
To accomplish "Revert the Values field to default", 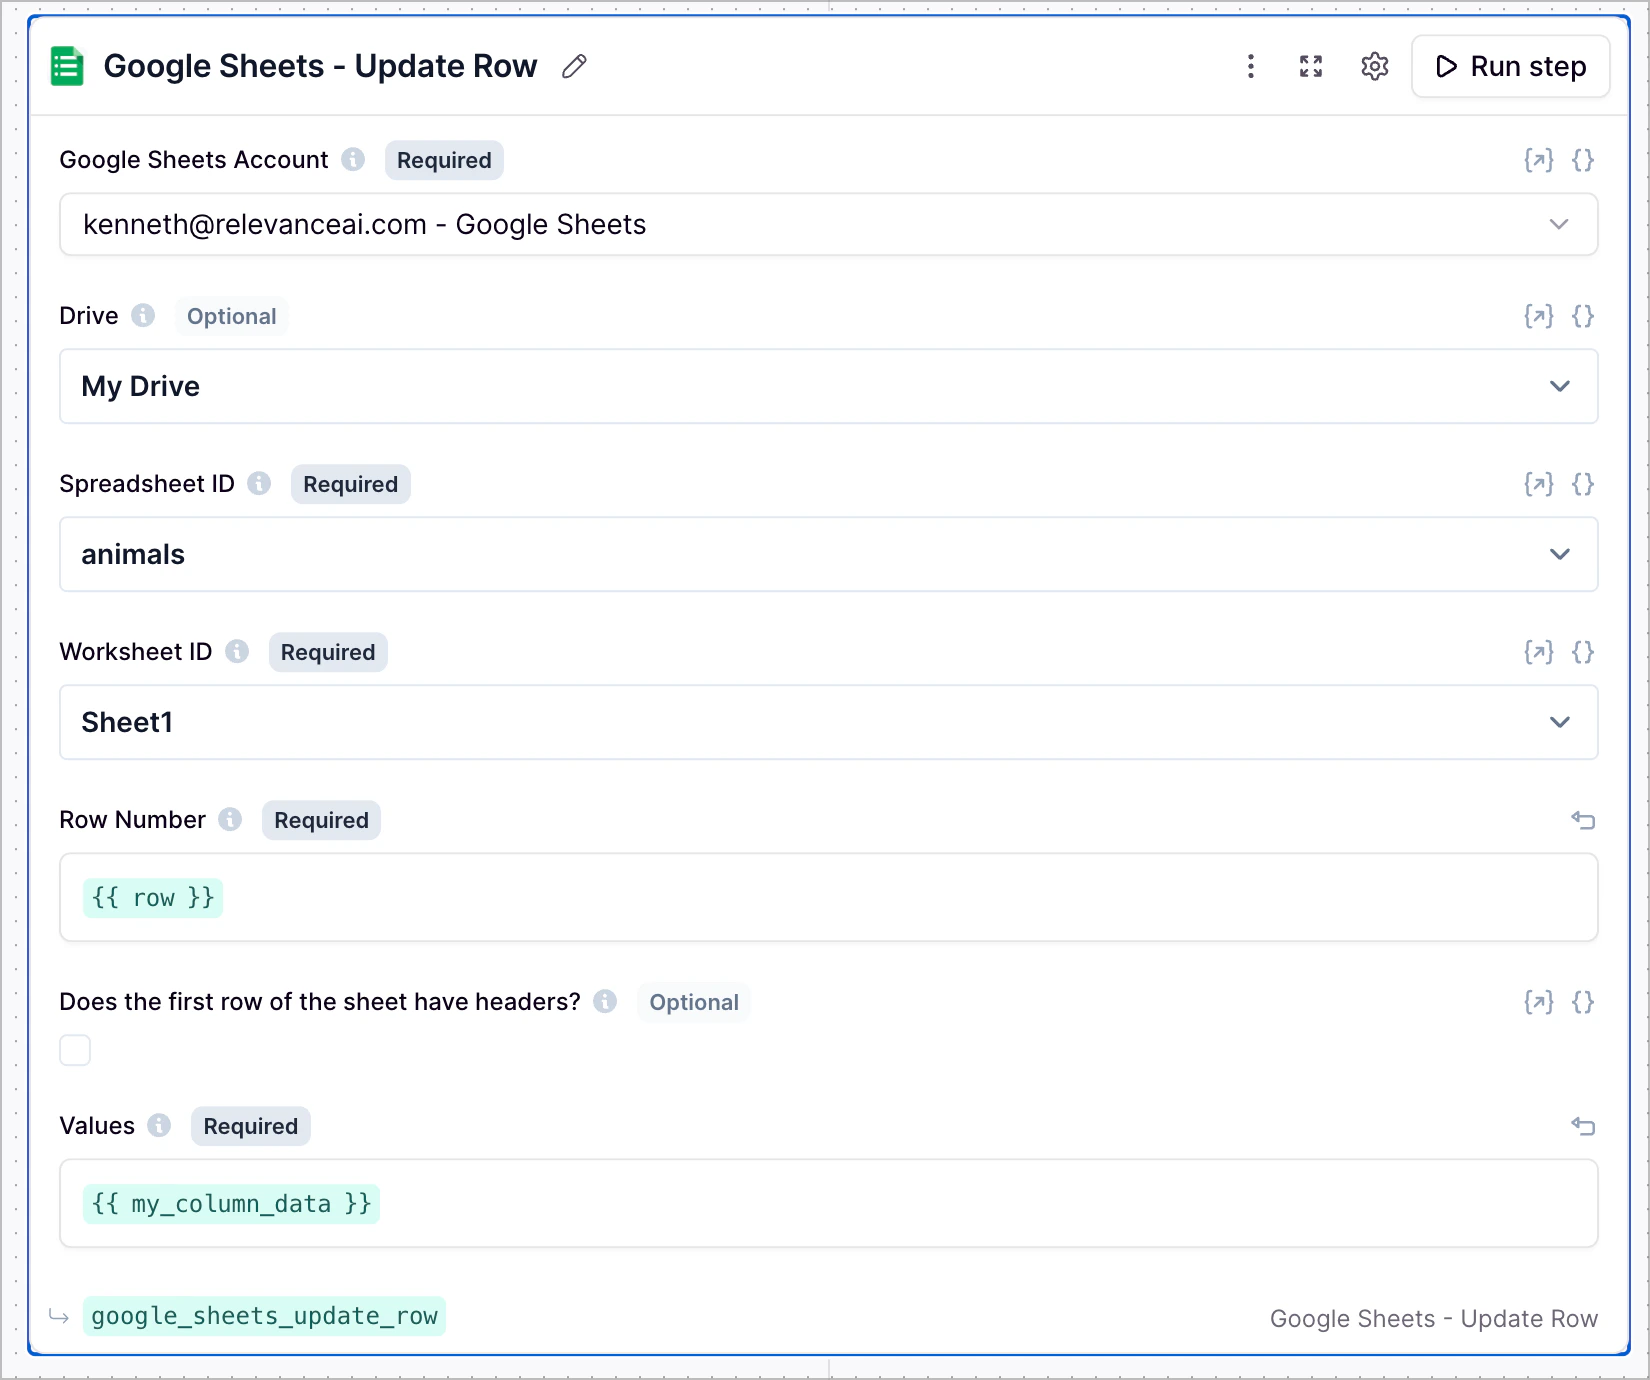I will pos(1583,1126).
